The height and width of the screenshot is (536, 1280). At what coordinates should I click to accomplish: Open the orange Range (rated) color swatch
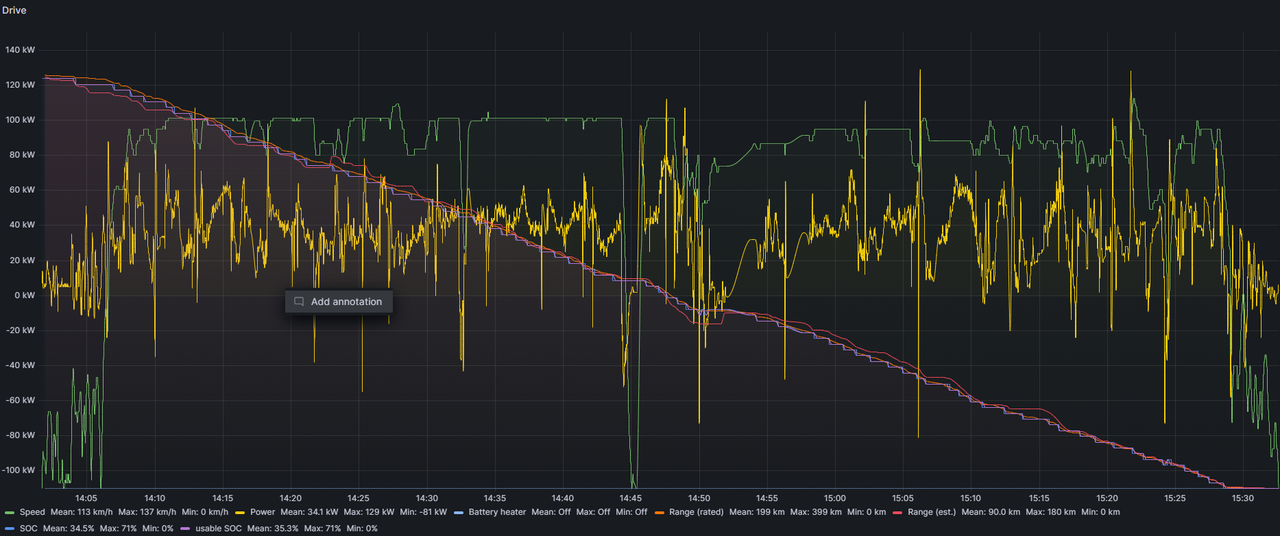(659, 512)
